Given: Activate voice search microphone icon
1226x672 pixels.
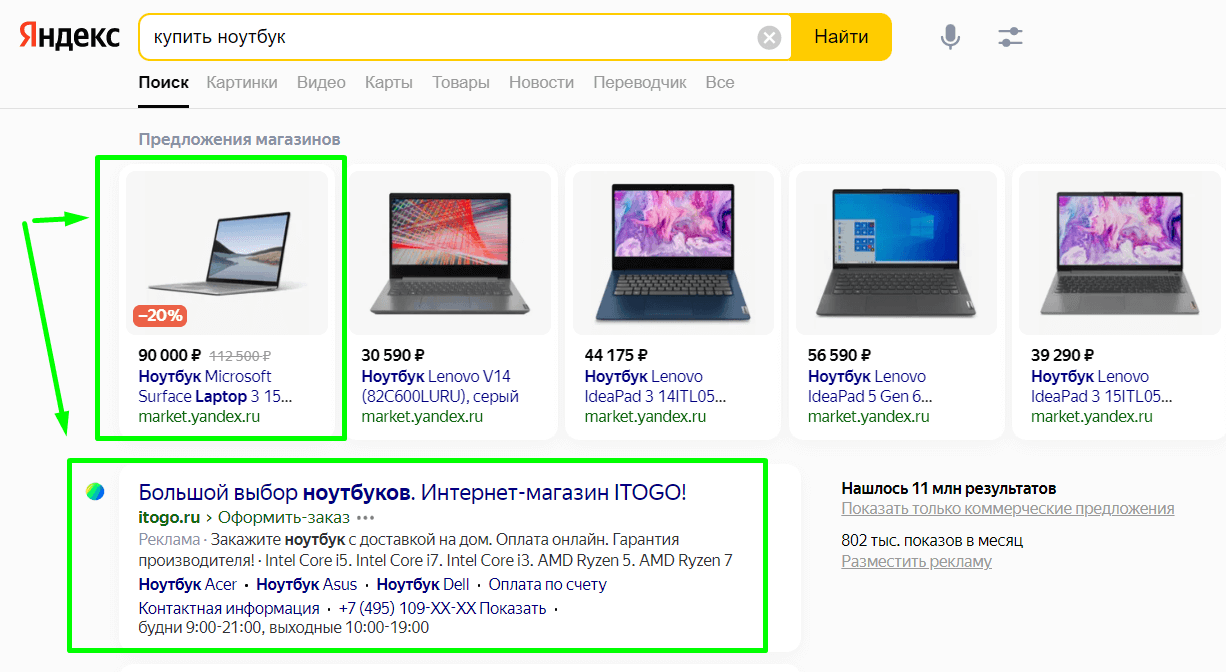Looking at the screenshot, I should [x=950, y=38].
